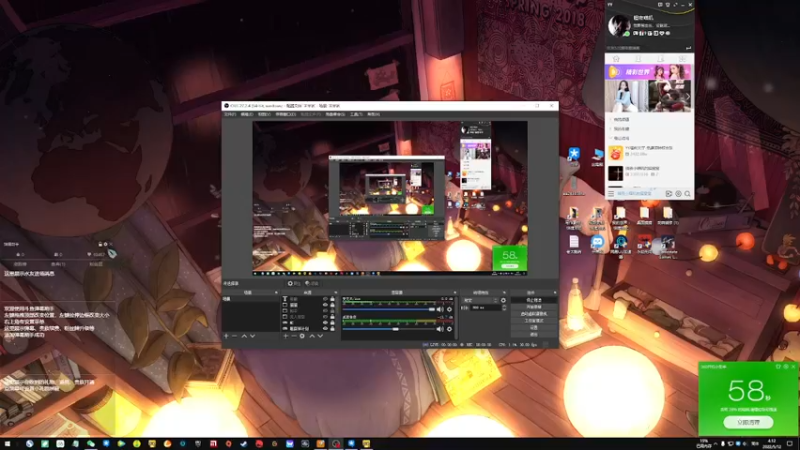Toggle lock of text source (T icon) row
Image resolution: width=800 pixels, height=450 pixels.
[332, 299]
